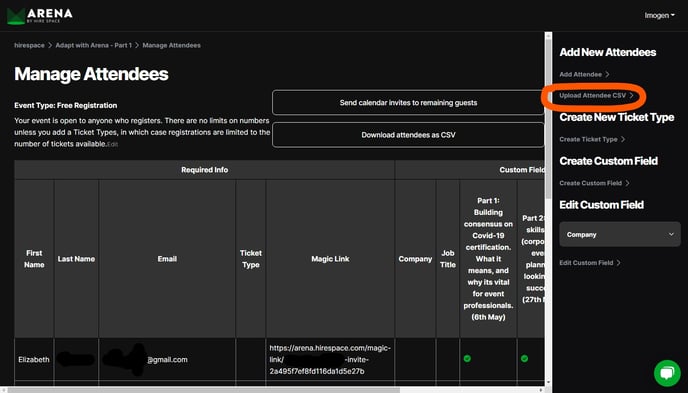Viewport: 688px width, 393px height.
Task: Open the live chat bubble icon
Action: [x=667, y=373]
